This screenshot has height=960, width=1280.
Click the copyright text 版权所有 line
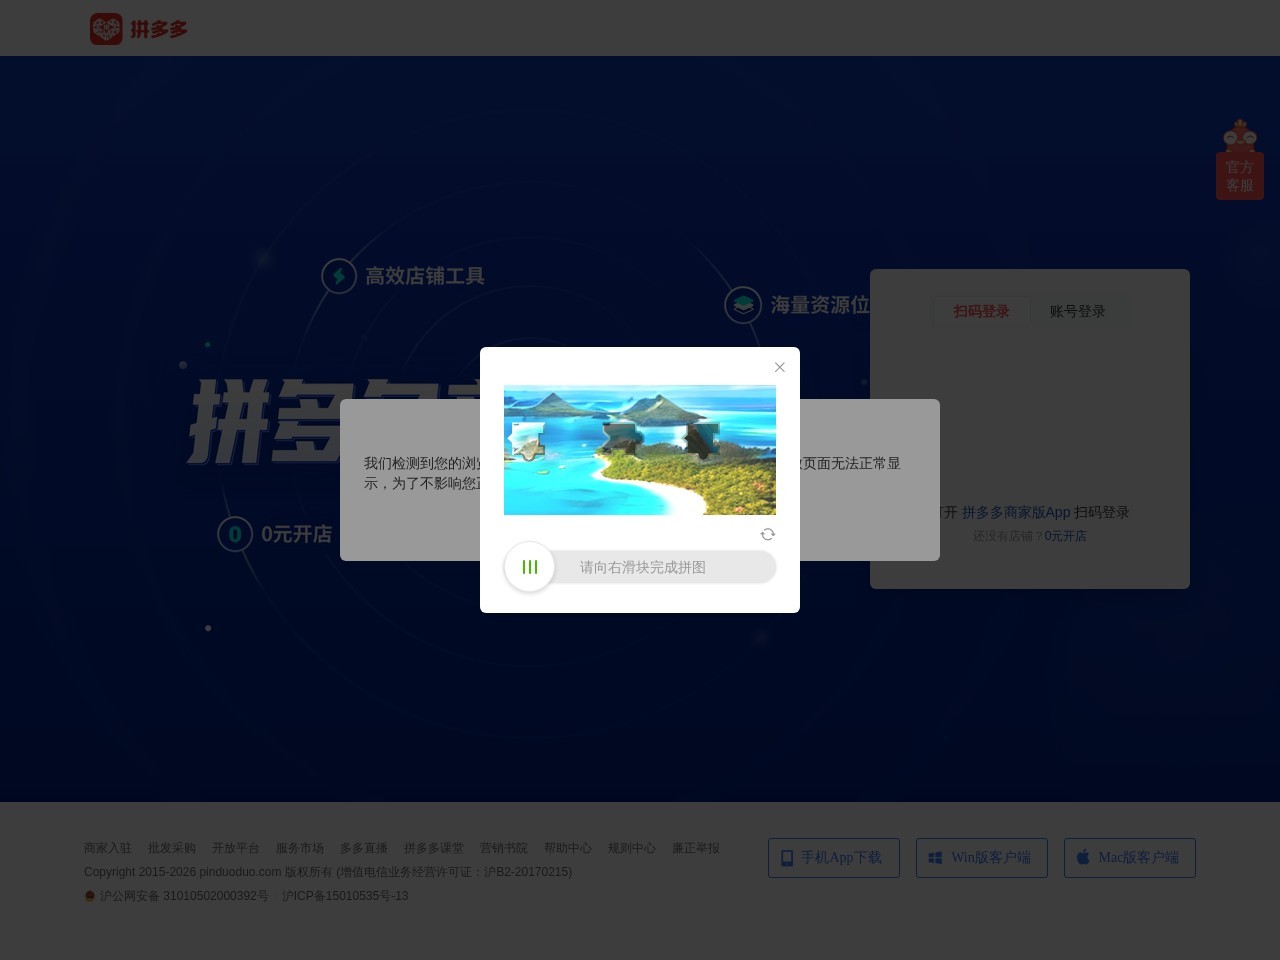328,872
